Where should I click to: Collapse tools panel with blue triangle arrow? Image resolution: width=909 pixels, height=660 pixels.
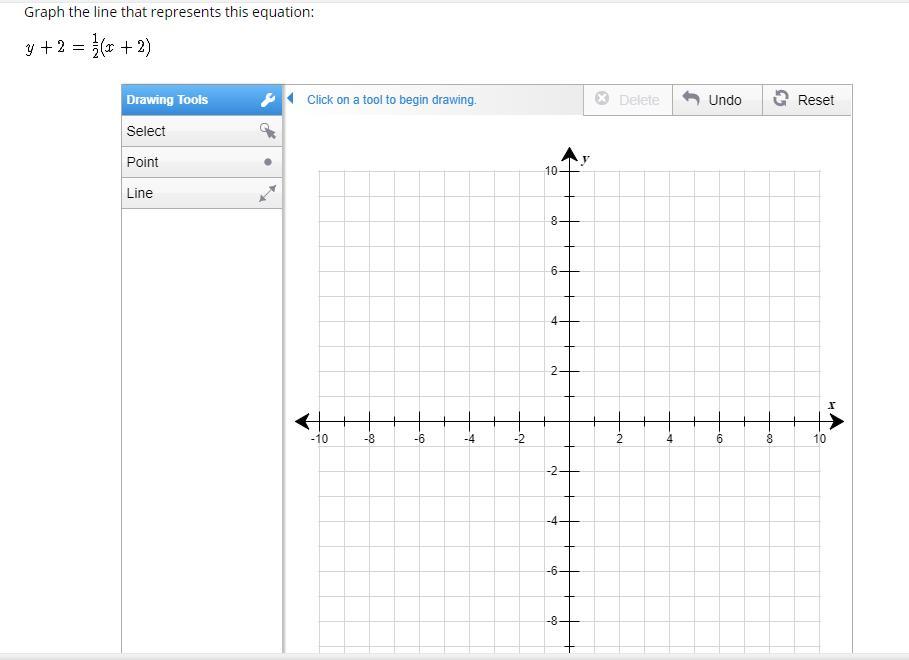point(290,99)
